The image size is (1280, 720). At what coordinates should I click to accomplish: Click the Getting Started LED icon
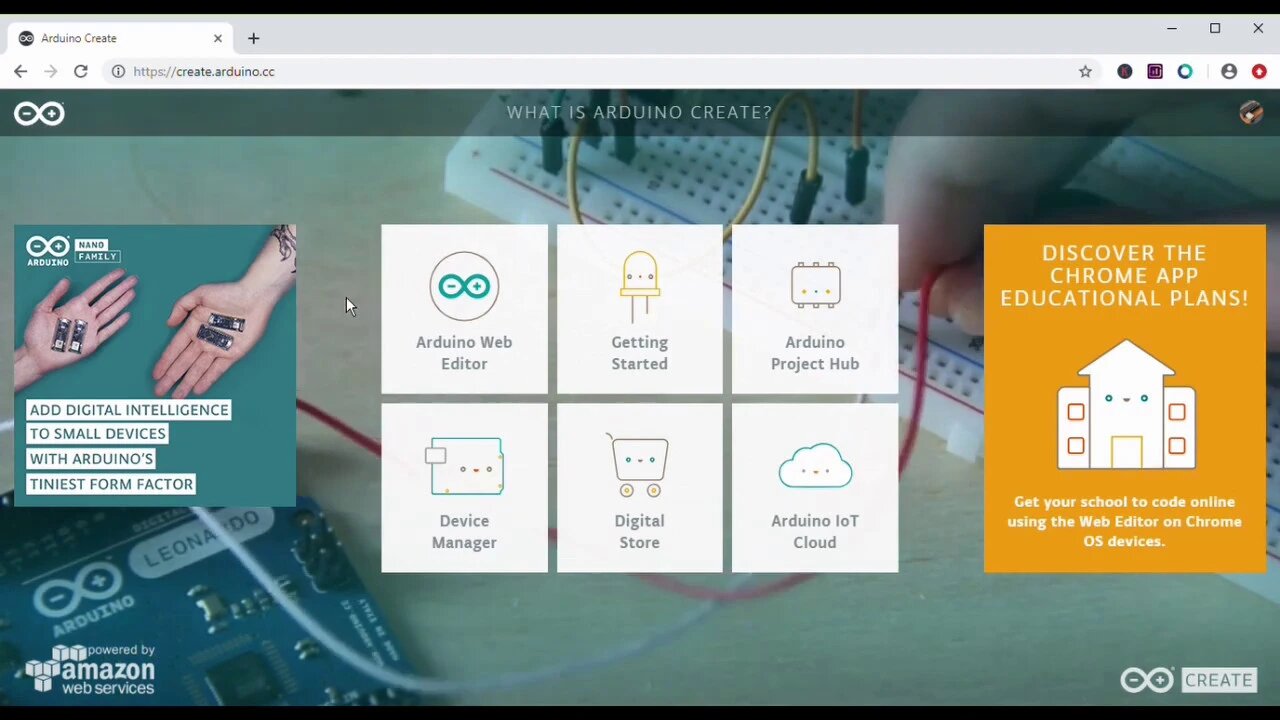point(640,286)
